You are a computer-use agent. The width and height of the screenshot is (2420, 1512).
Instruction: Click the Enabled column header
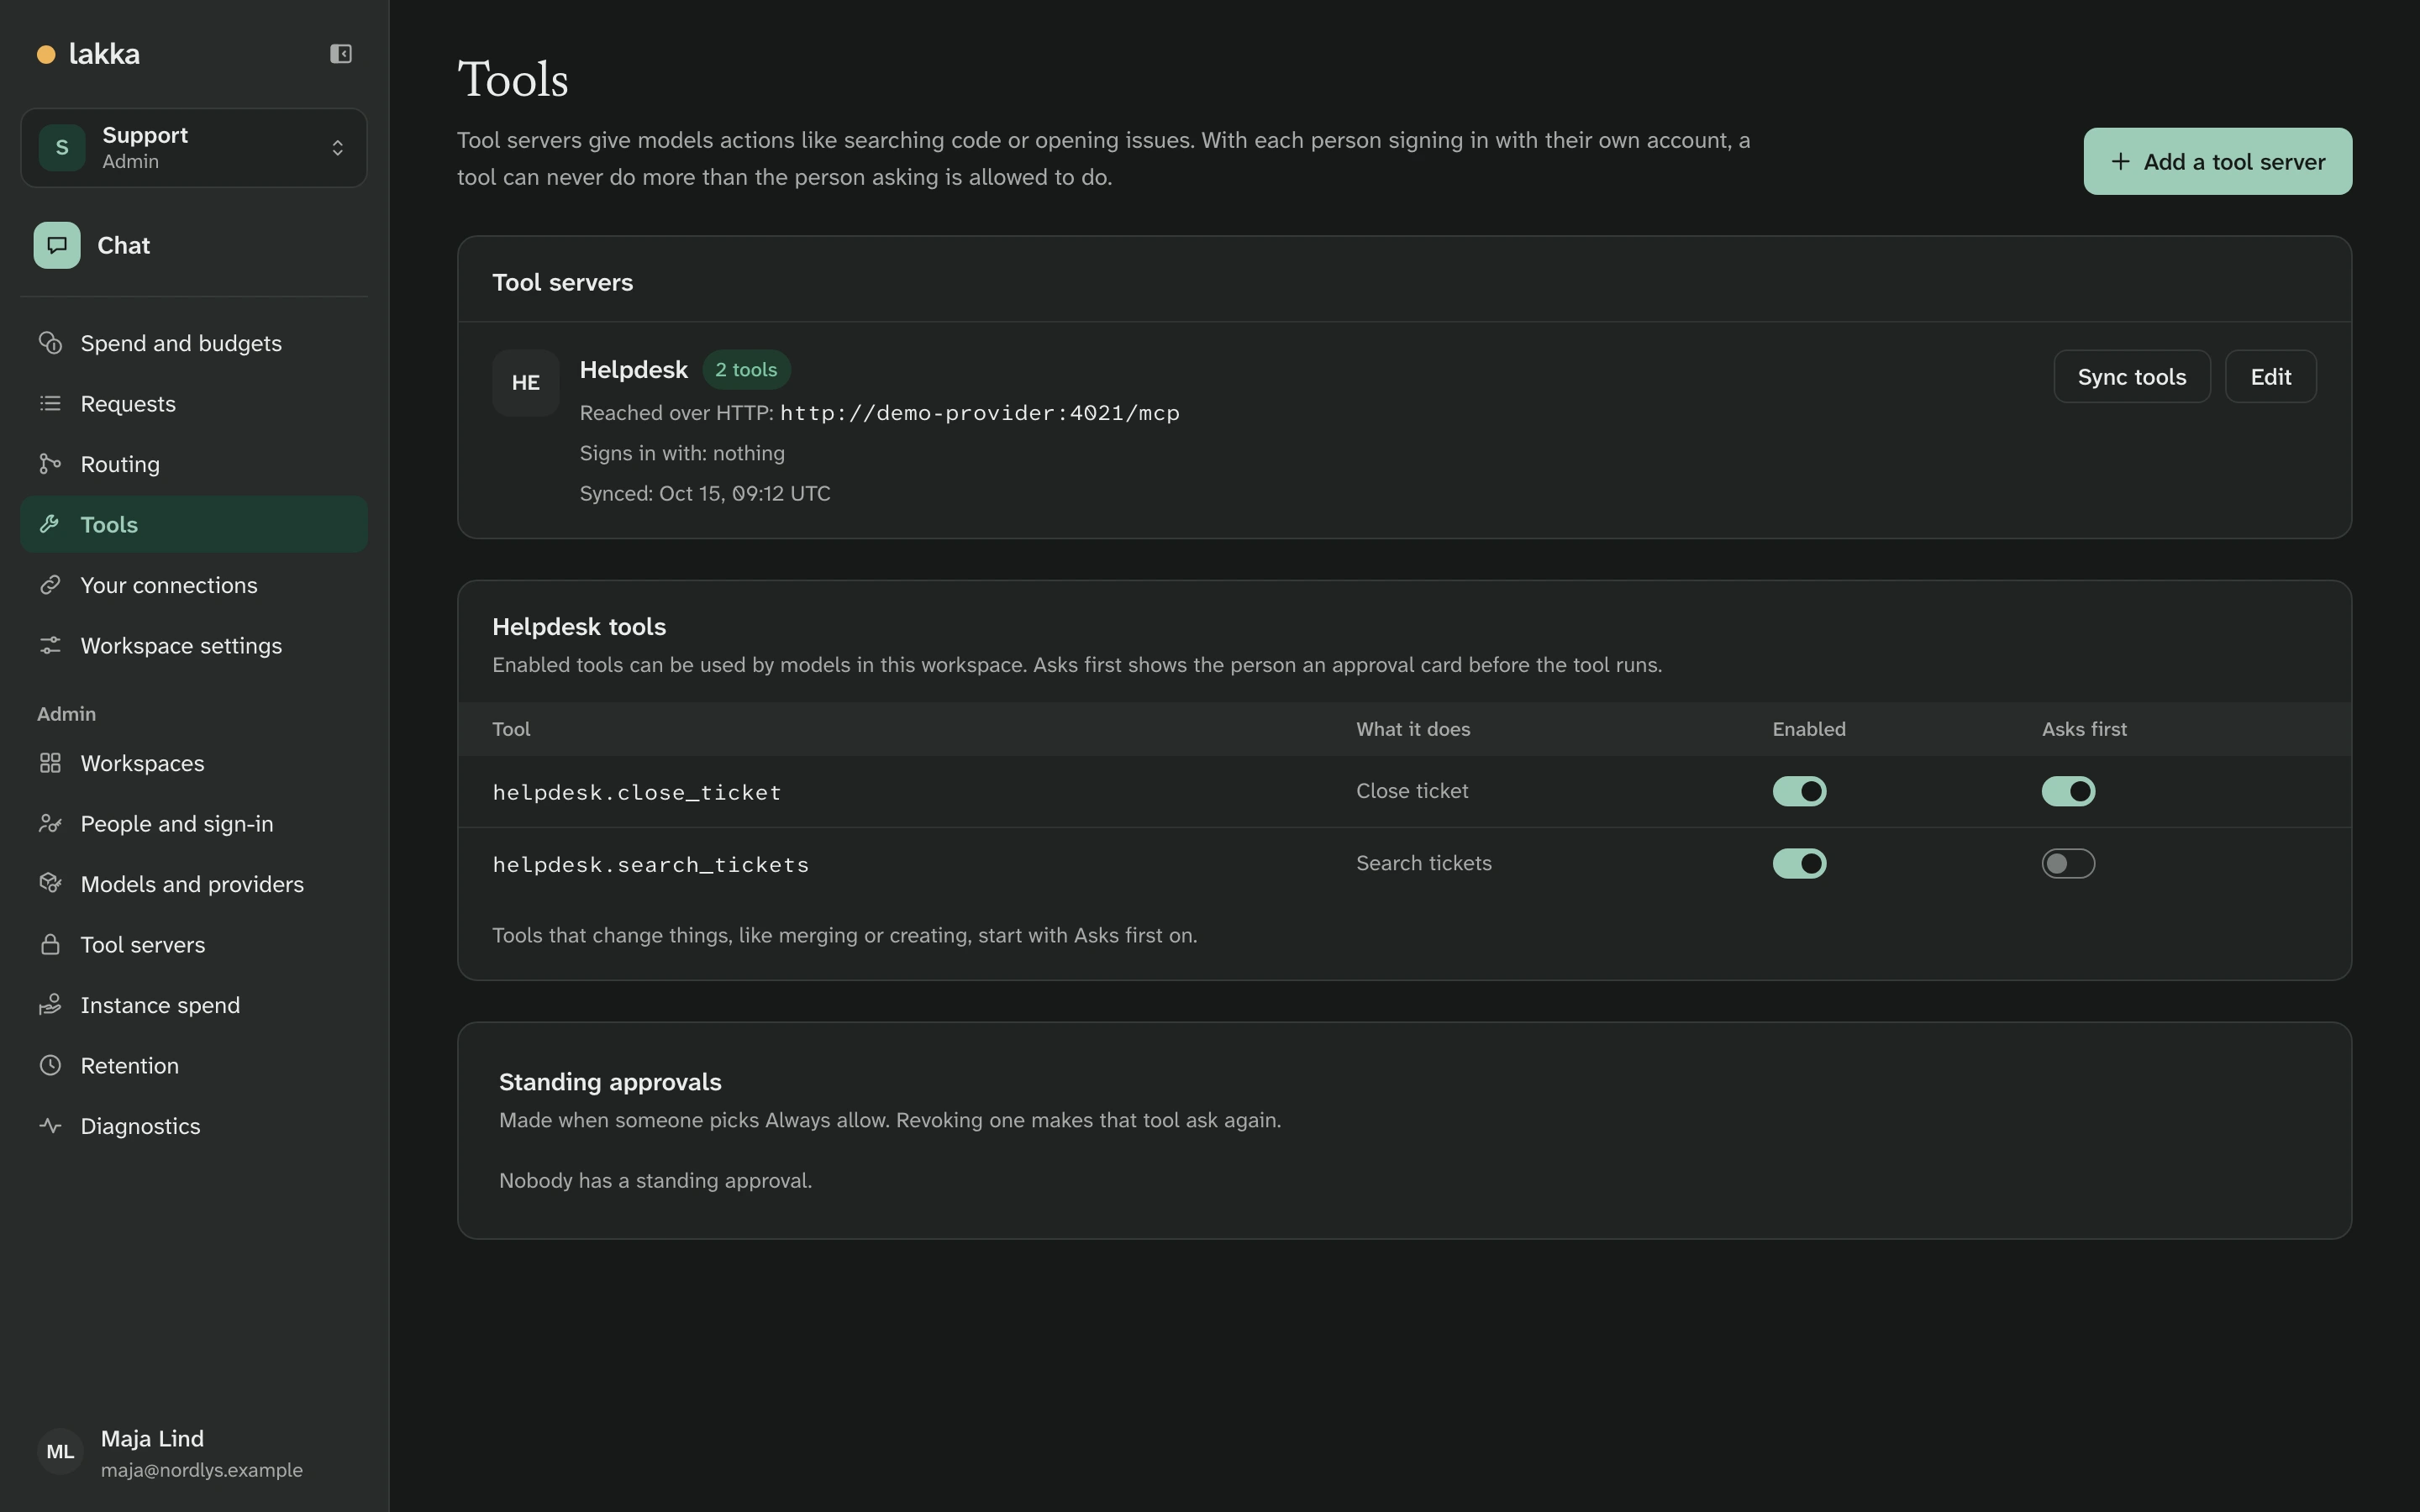click(1809, 729)
